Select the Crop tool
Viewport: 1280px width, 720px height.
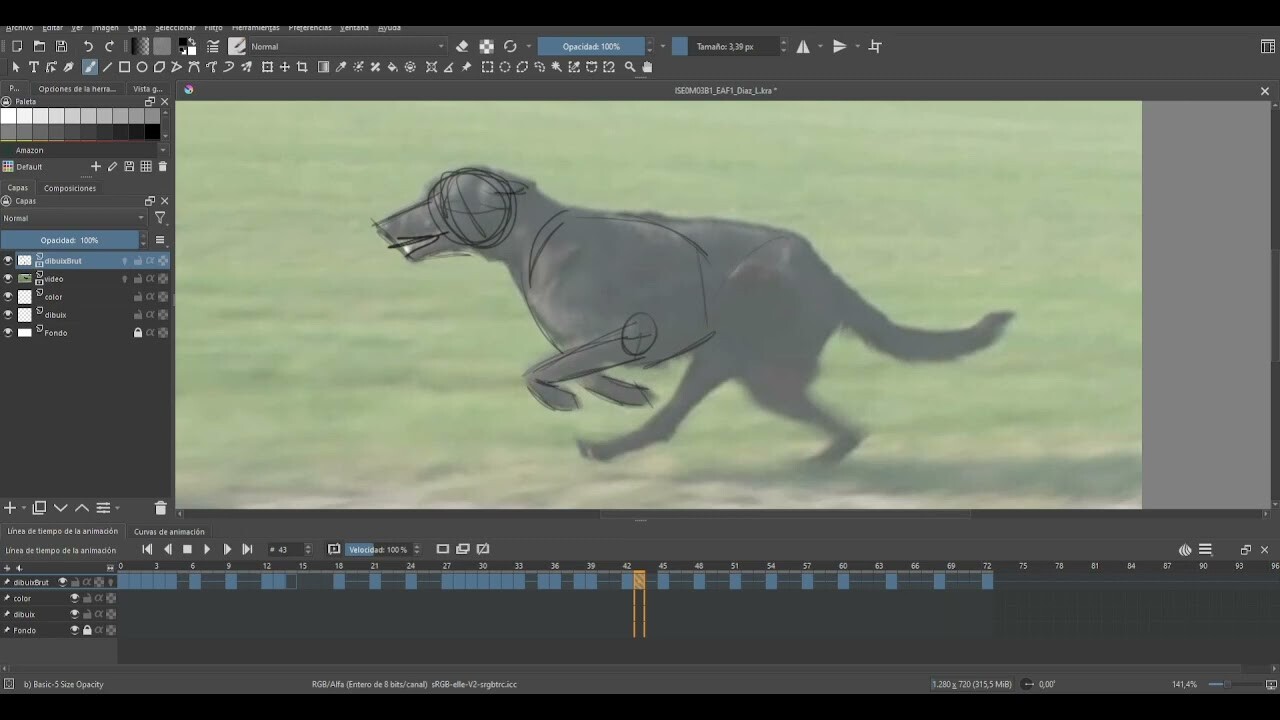(x=302, y=67)
